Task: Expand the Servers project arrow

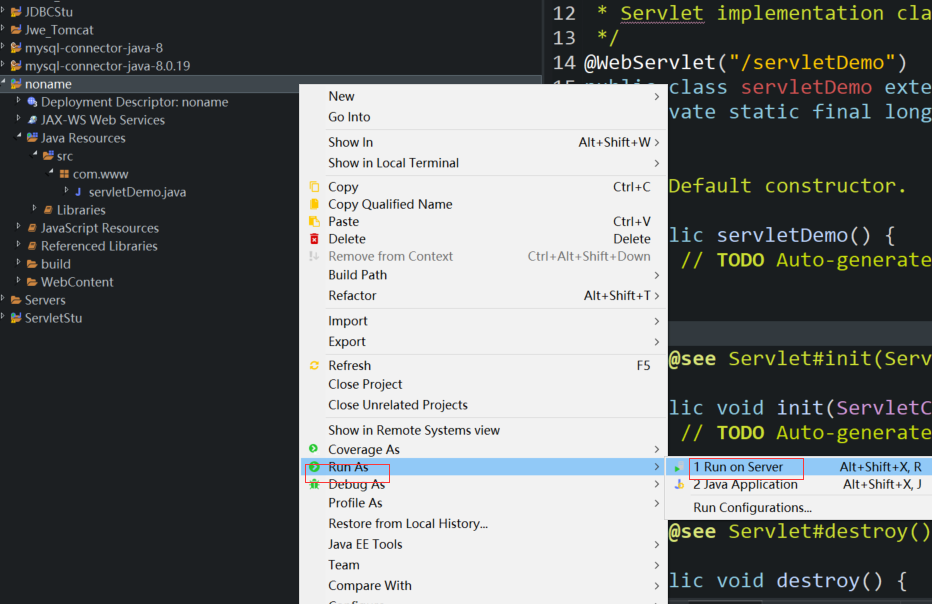Action: click(x=4, y=300)
